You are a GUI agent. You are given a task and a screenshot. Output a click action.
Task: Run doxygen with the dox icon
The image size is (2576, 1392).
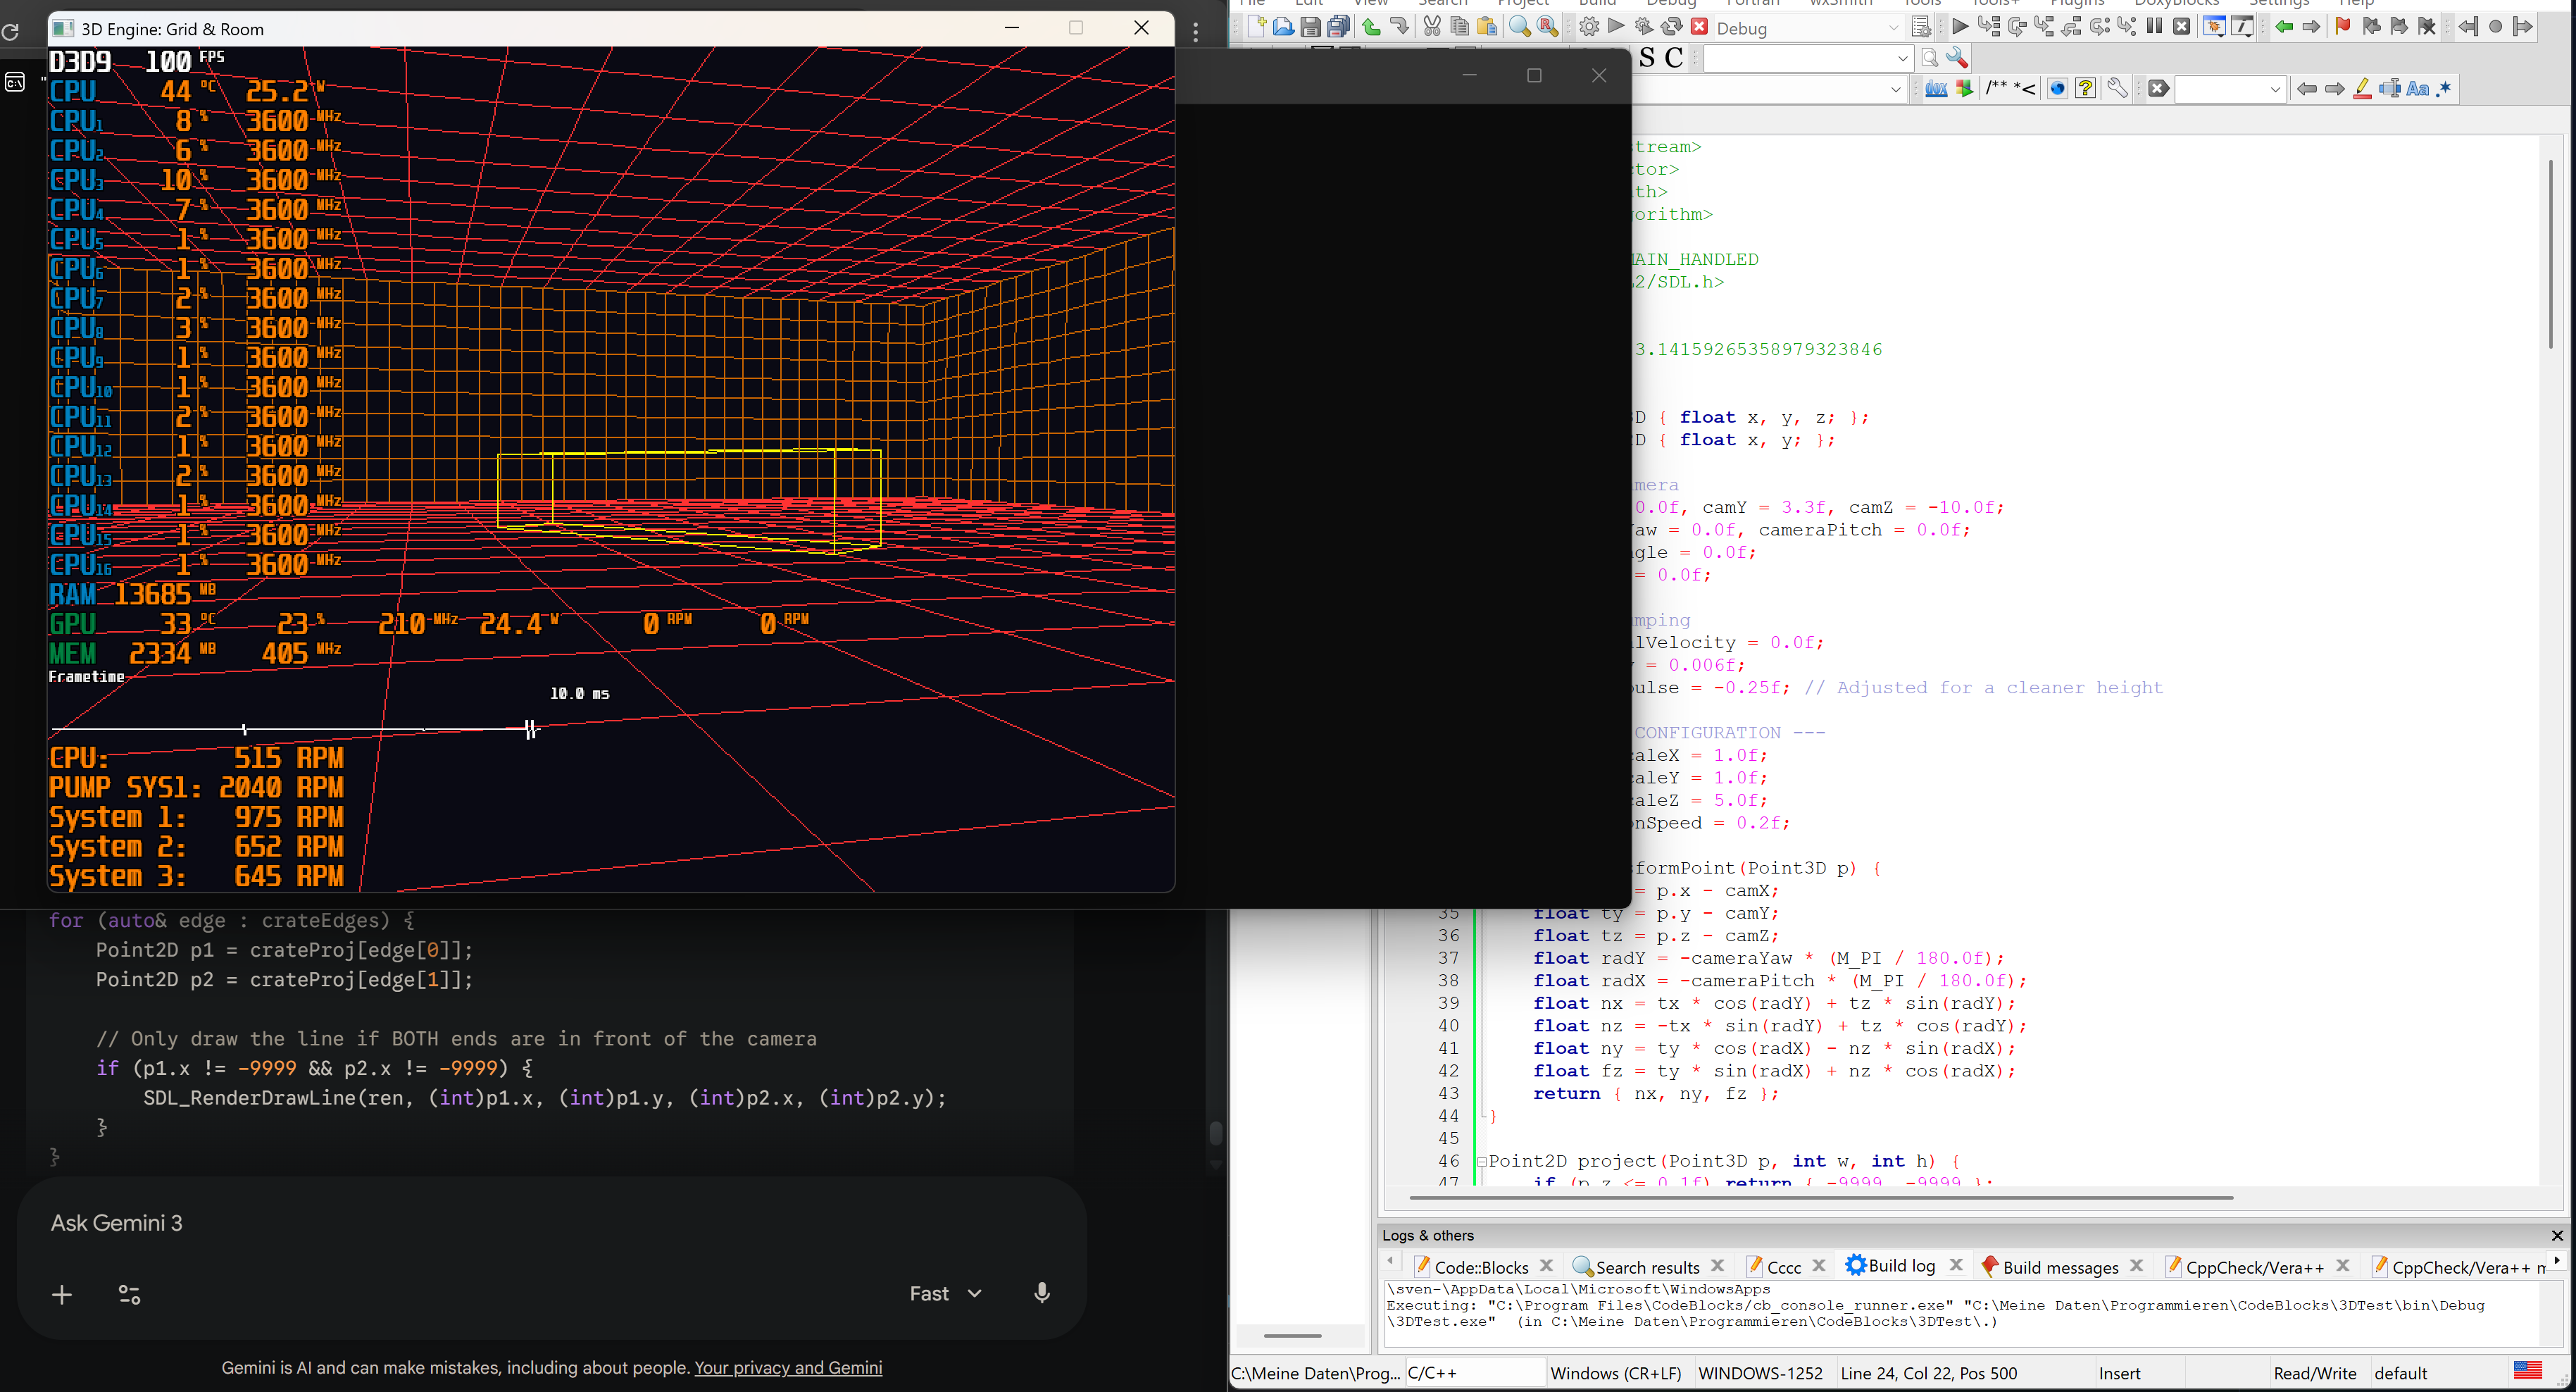(1936, 89)
